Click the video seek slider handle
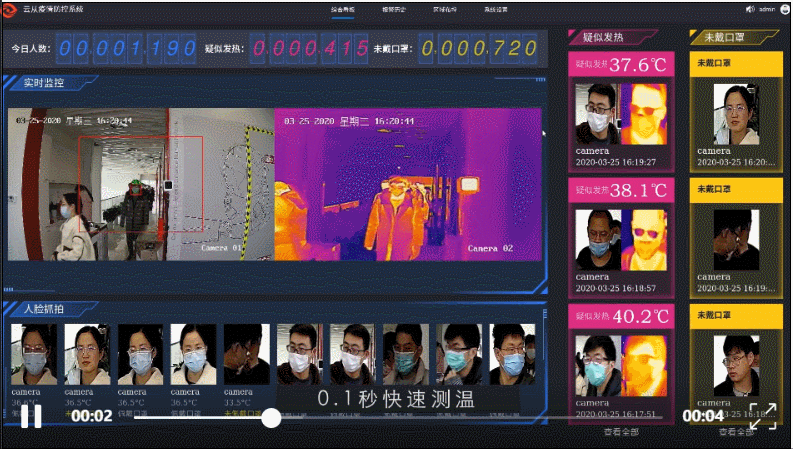Image resolution: width=793 pixels, height=449 pixels. point(271,418)
